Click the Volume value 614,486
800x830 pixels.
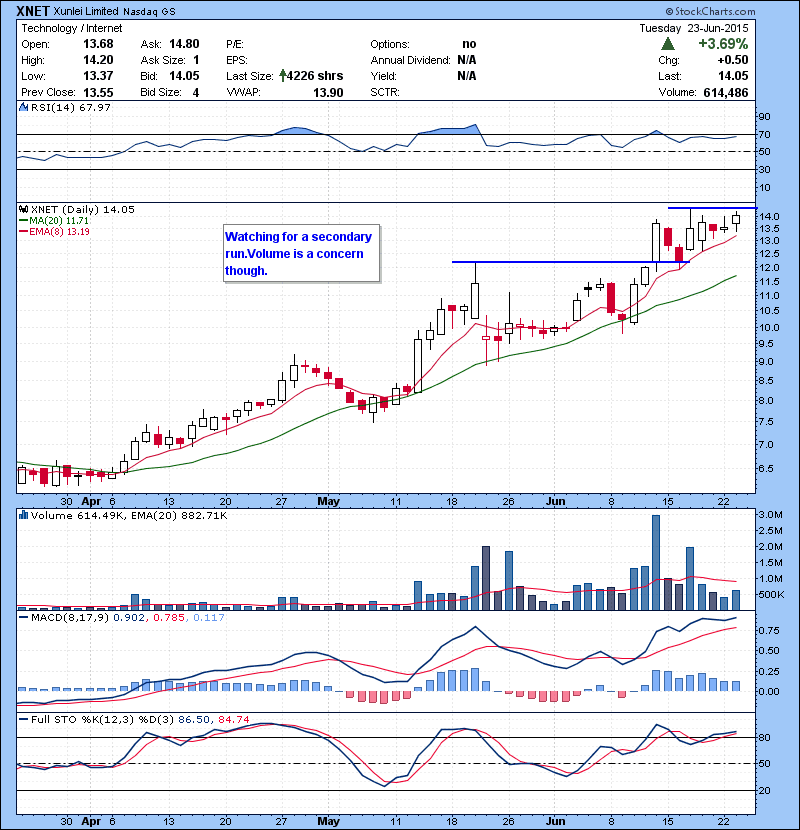click(x=726, y=92)
